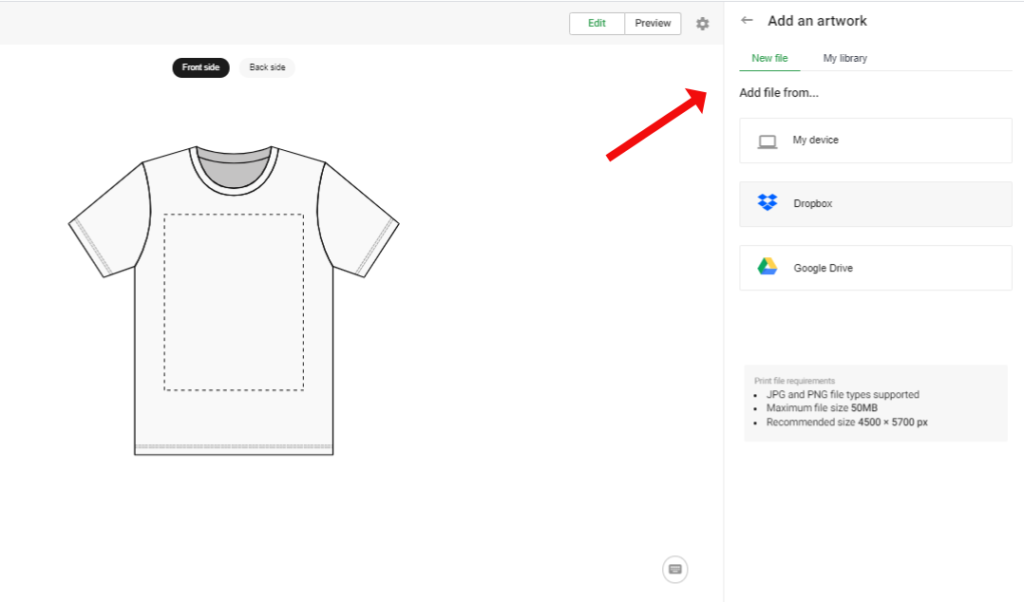Click the Print file requirements box
The width and height of the screenshot is (1024, 602).
(x=875, y=402)
